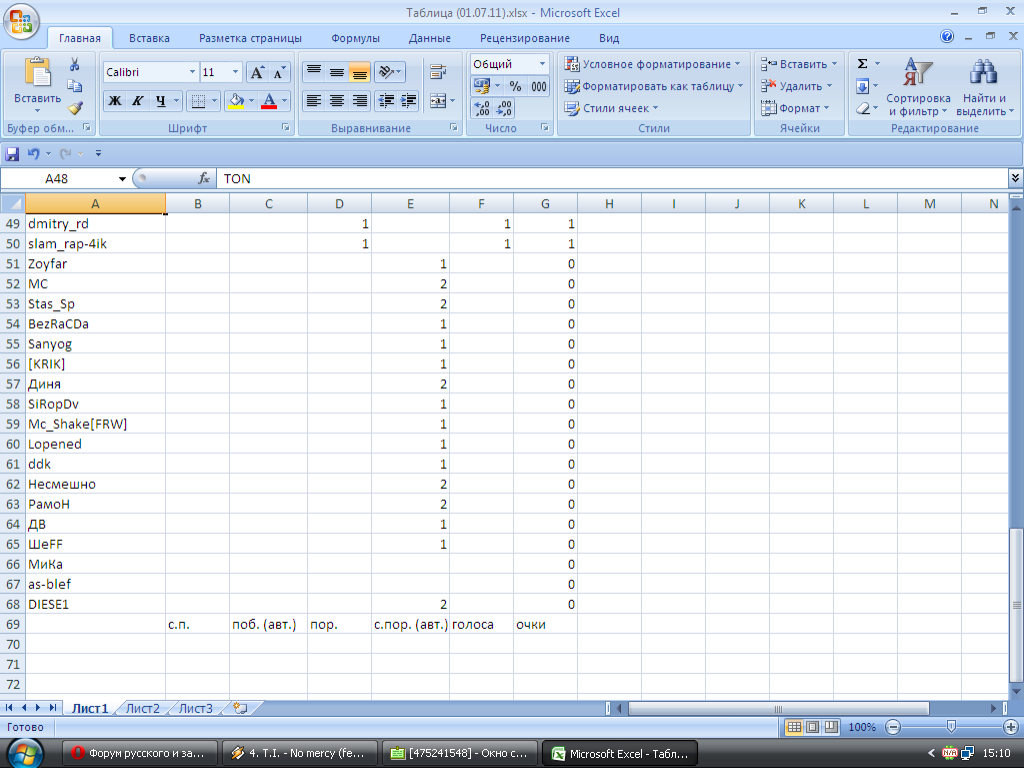Expand the formula bar
Image resolution: width=1024 pixels, height=768 pixels.
(x=1015, y=178)
